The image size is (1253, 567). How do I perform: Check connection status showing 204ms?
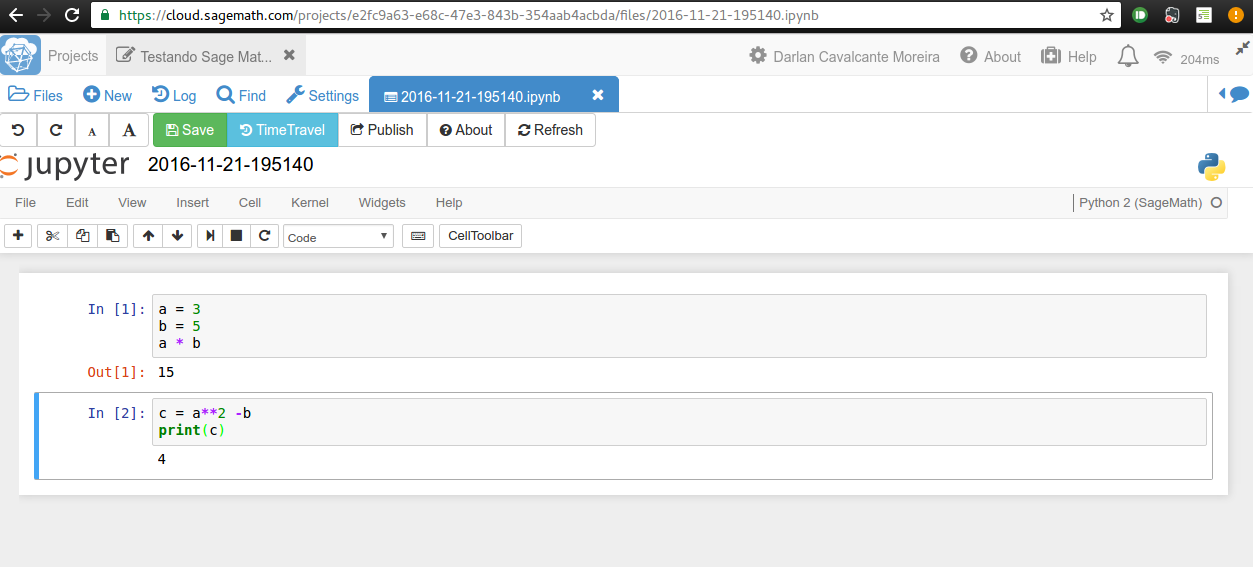(1186, 58)
